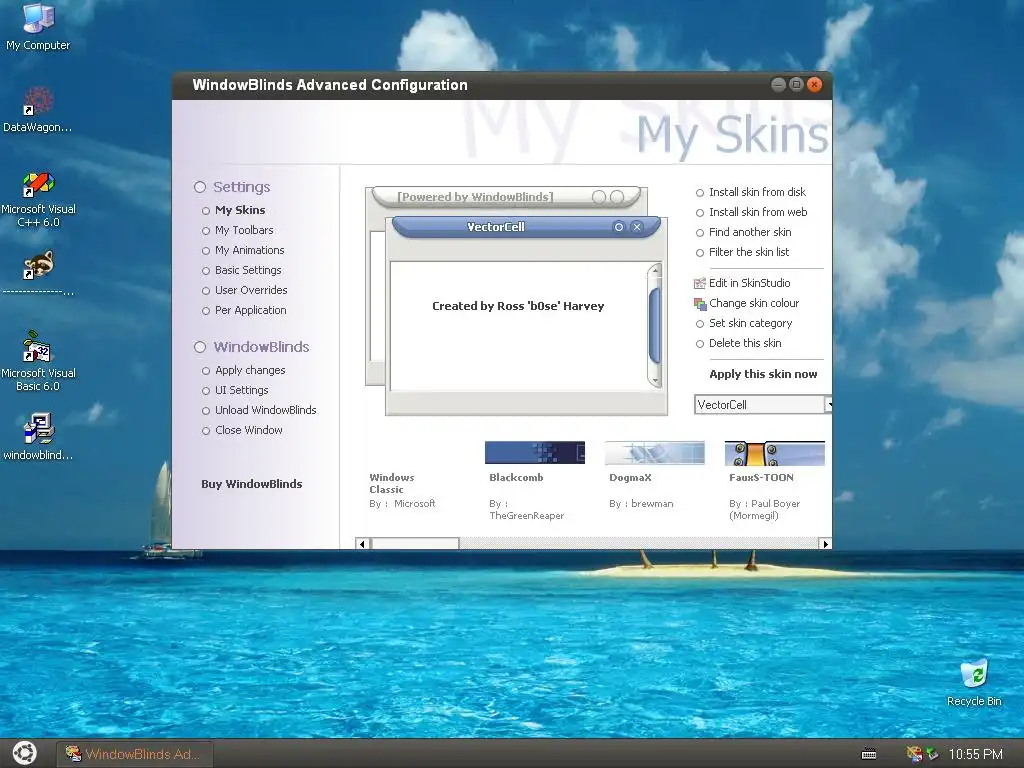Select the DogmaX skin thumbnail
The width and height of the screenshot is (1024, 768).
coord(654,453)
